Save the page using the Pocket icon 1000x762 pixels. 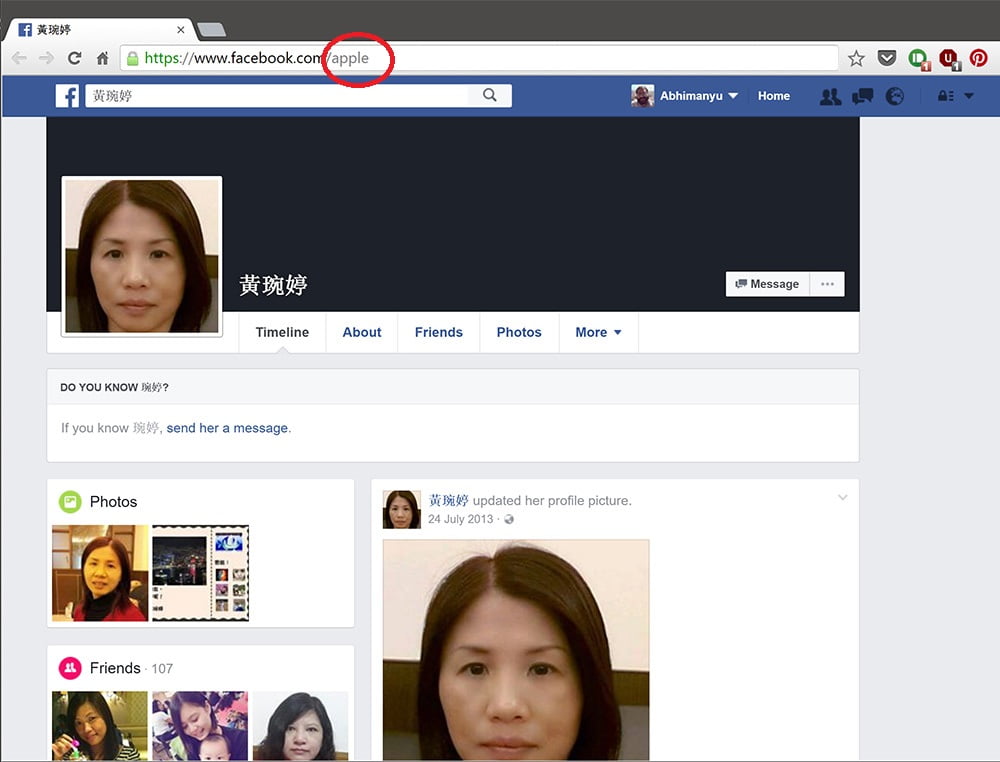[887, 58]
